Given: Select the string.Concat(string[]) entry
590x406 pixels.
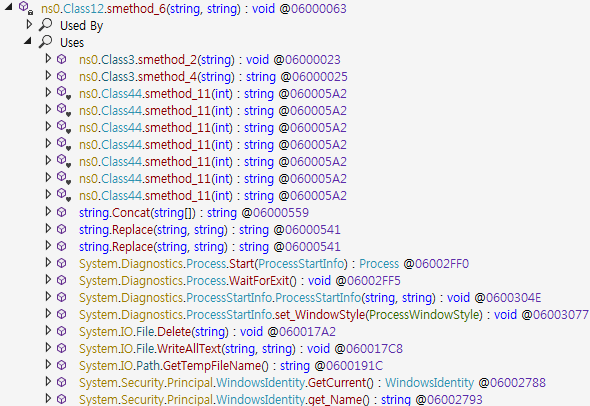Looking at the screenshot, I should pyautogui.click(x=194, y=213).
